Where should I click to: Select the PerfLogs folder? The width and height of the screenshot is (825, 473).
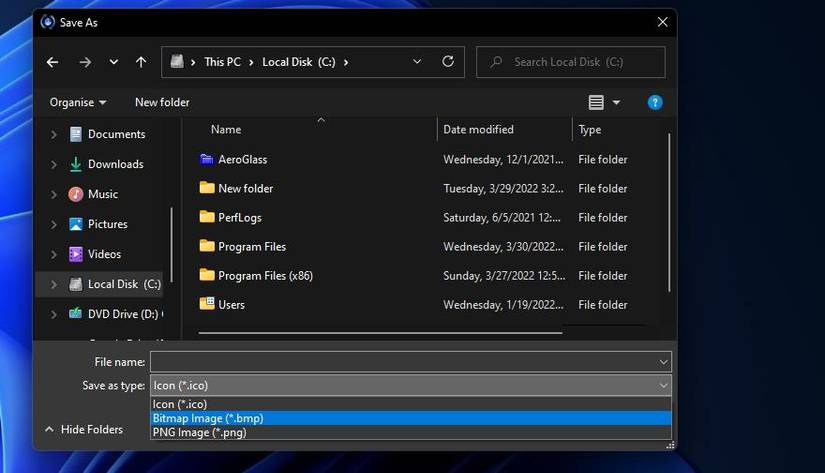[239, 217]
